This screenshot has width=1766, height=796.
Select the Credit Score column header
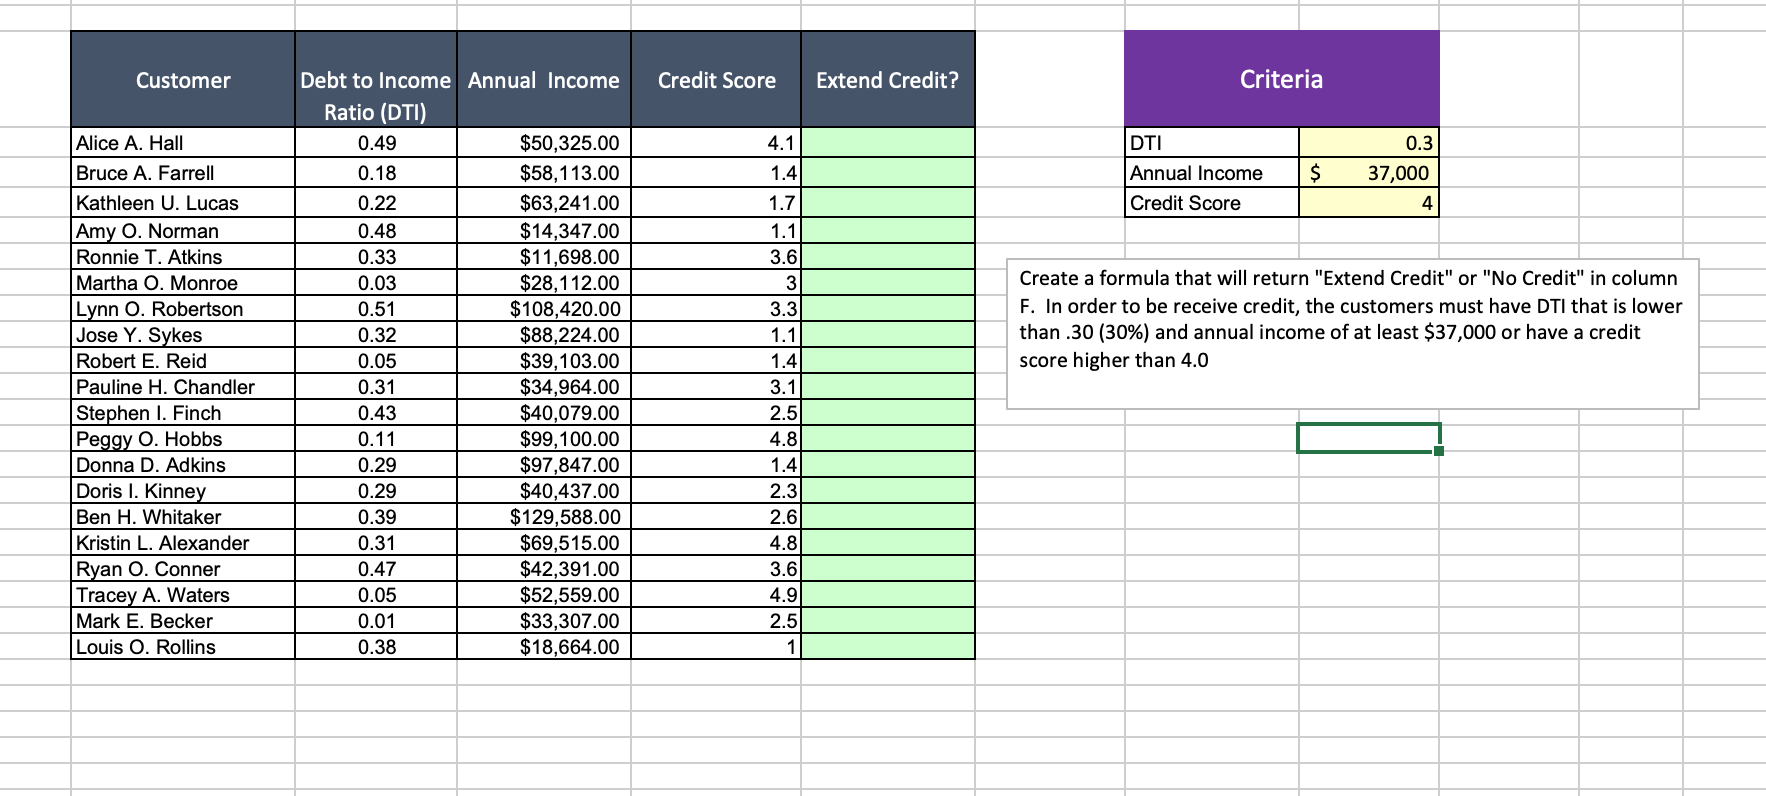(x=716, y=79)
